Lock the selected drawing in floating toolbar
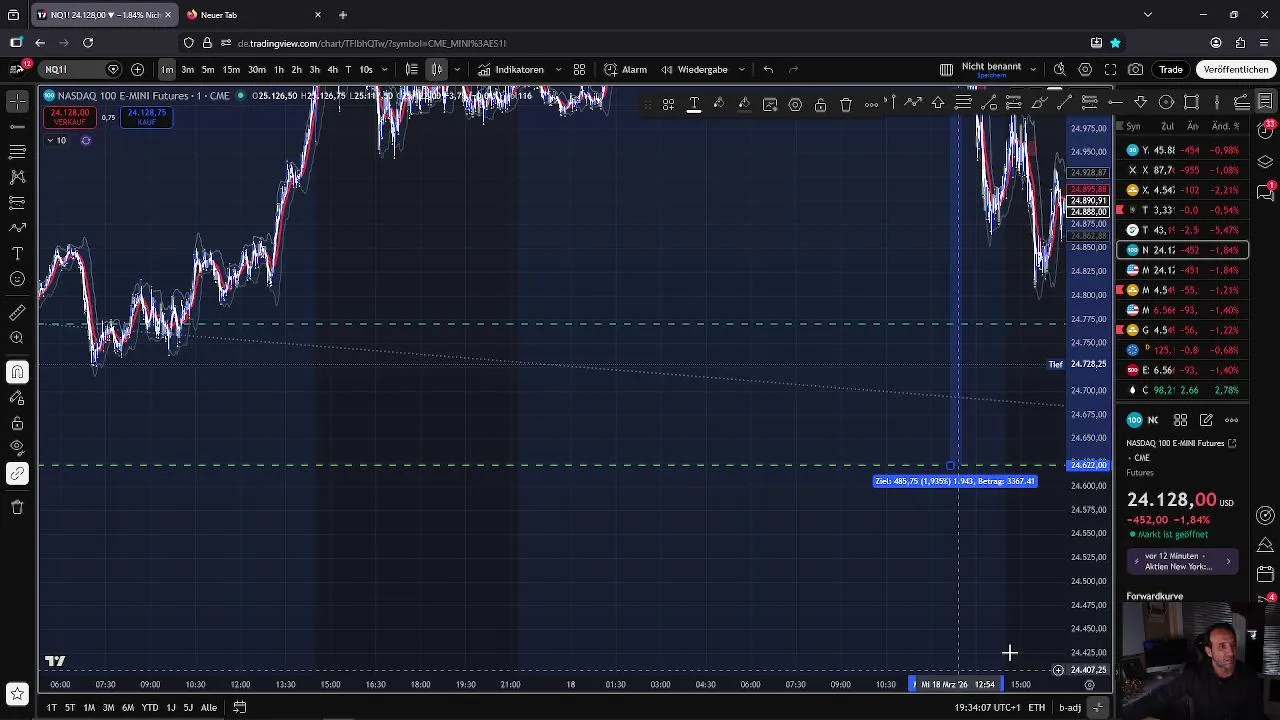Screen dimensions: 1280x720 820,104
